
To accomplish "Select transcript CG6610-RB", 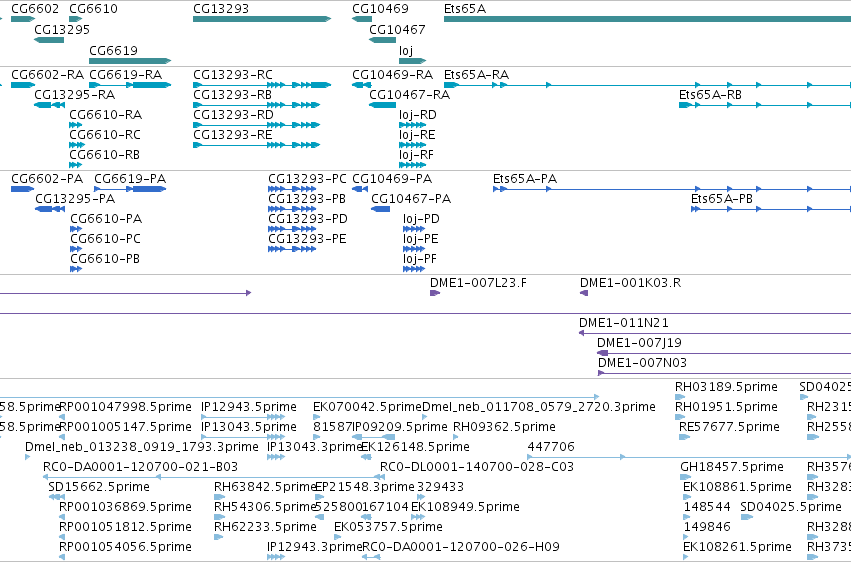I will click(75, 165).
